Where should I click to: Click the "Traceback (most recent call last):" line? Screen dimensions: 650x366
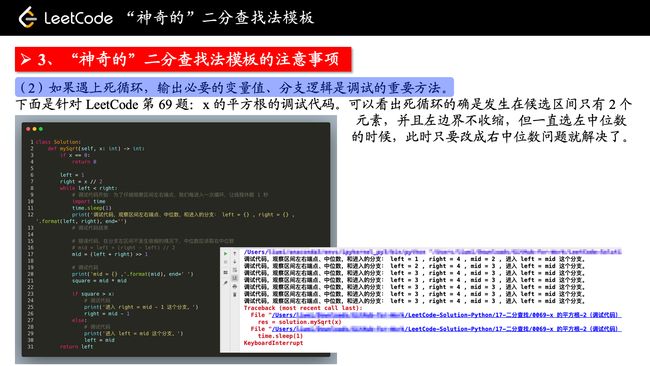pos(303,308)
